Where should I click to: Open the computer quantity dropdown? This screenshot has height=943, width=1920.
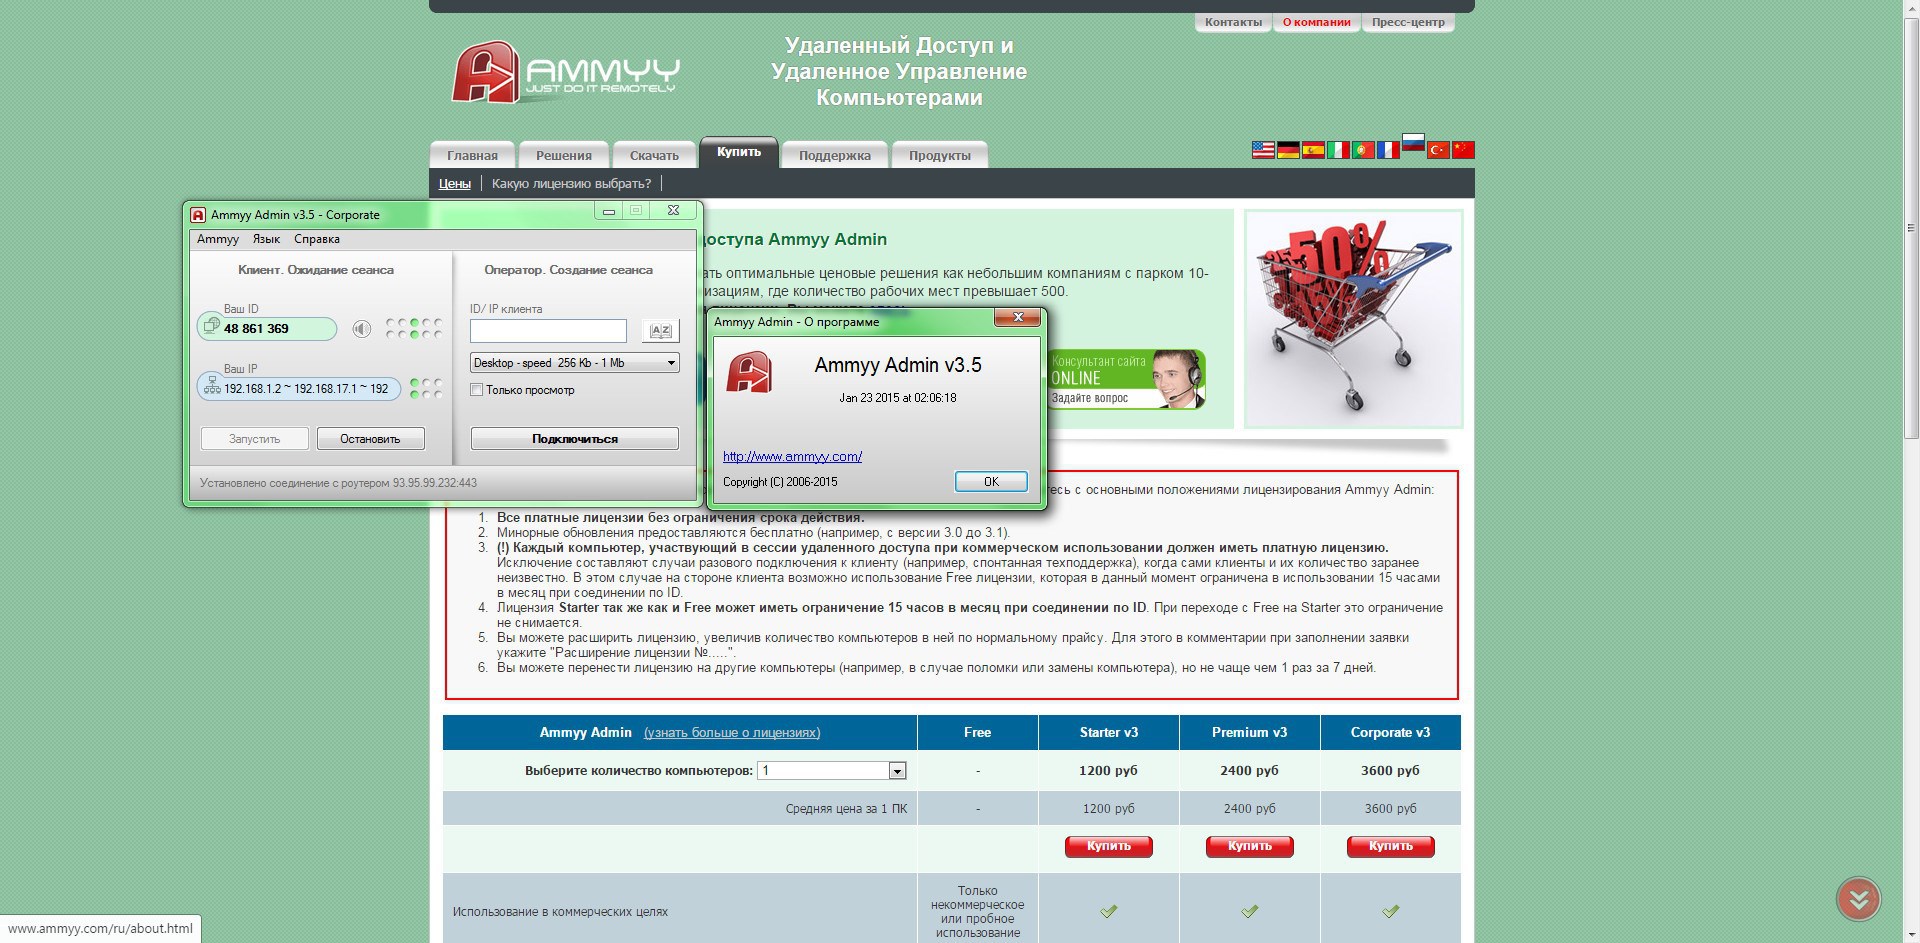[x=832, y=771]
